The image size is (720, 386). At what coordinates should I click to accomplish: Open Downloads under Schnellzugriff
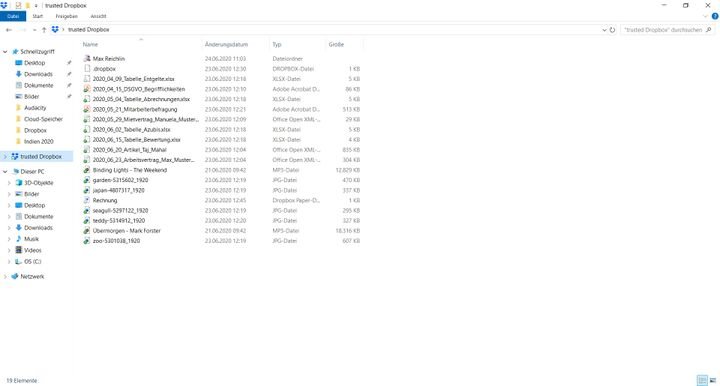(38, 74)
